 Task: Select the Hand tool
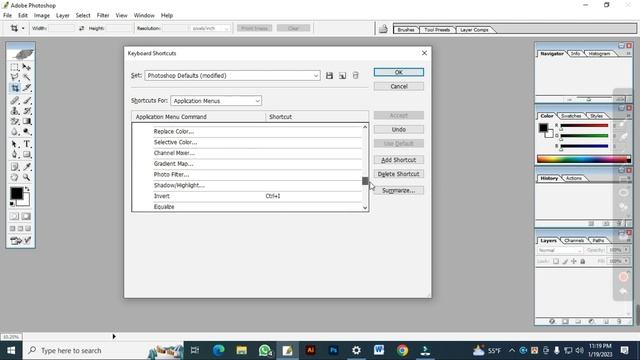pos(15,178)
